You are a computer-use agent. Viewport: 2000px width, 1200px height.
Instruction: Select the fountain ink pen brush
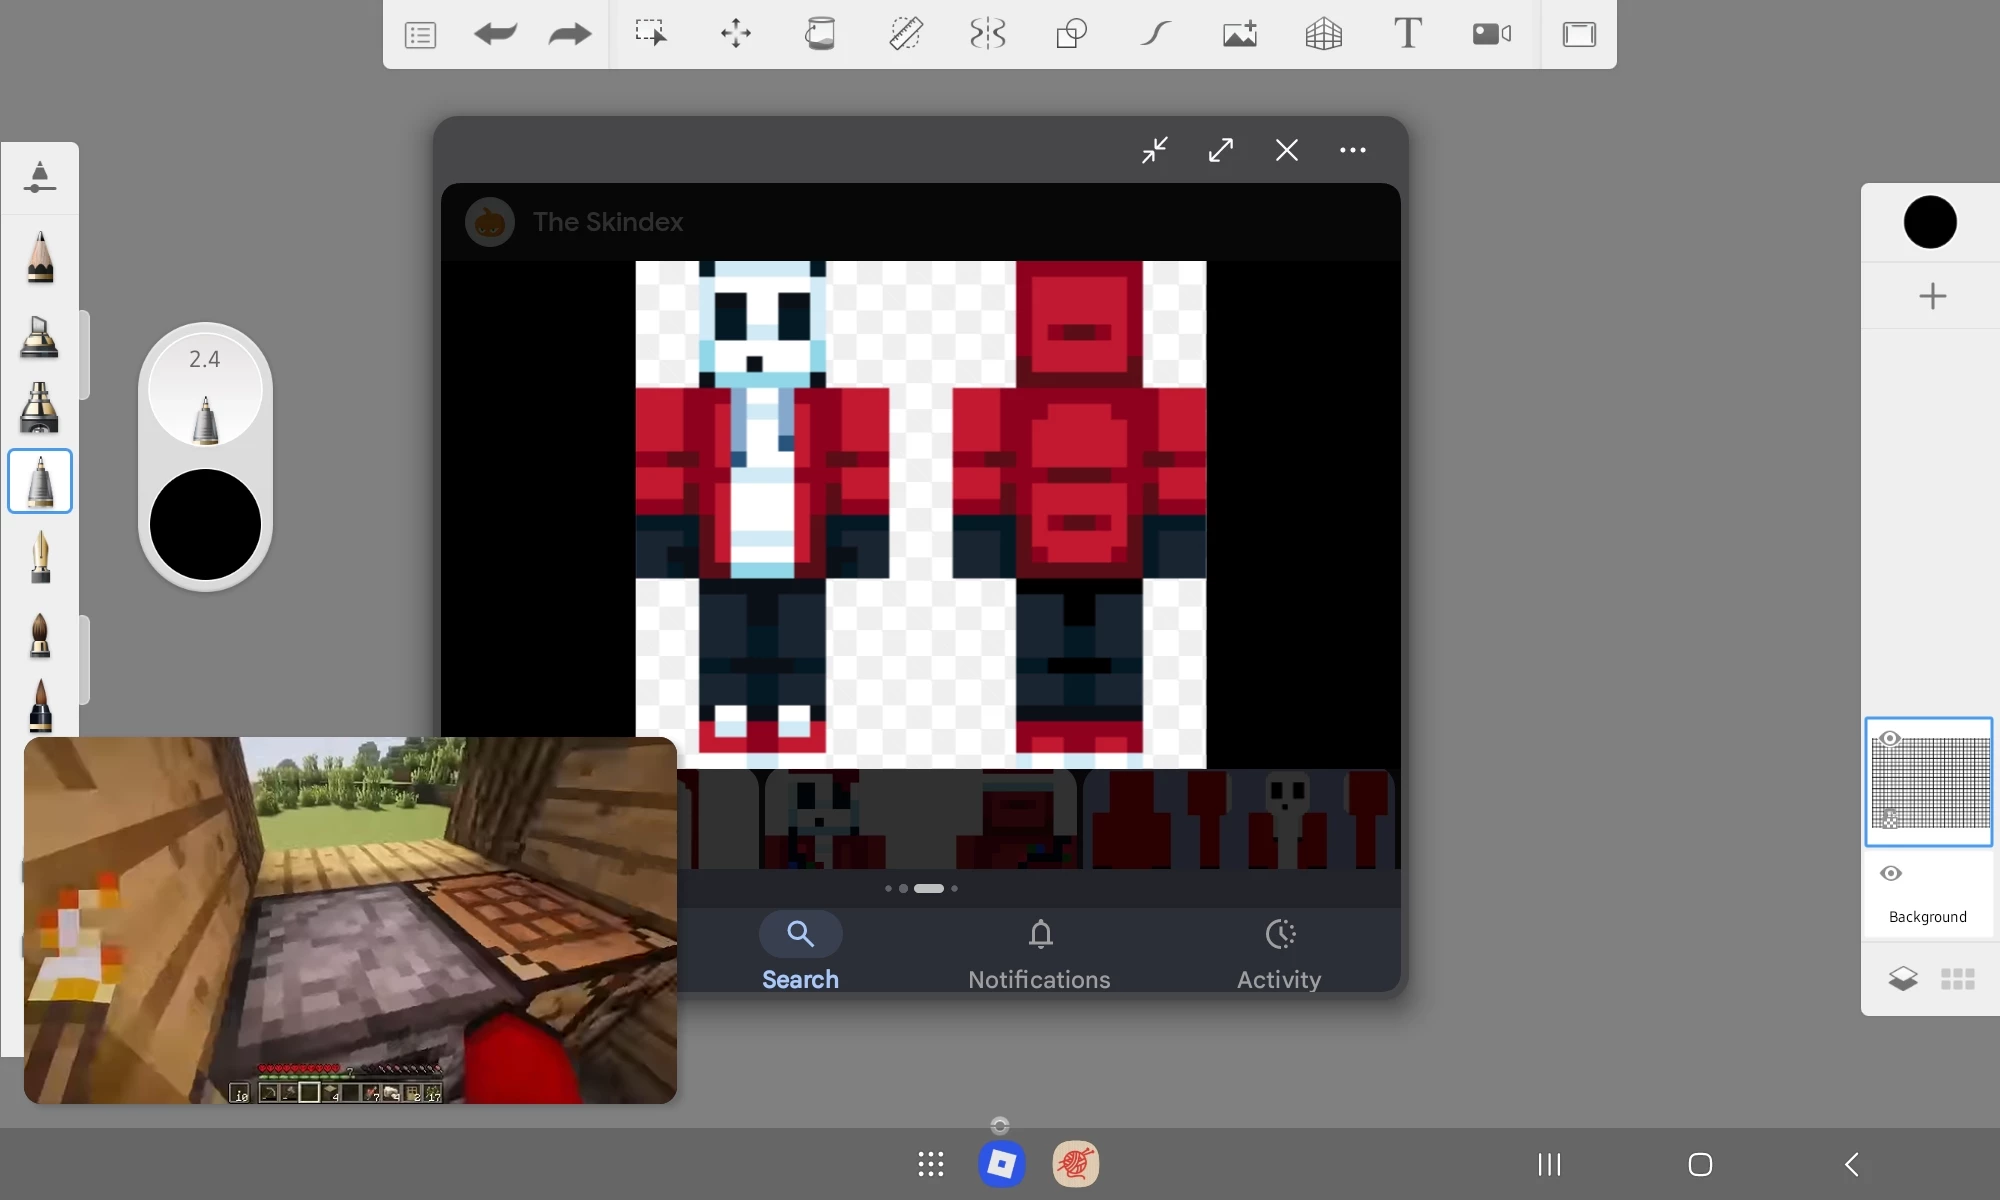pyautogui.click(x=40, y=556)
